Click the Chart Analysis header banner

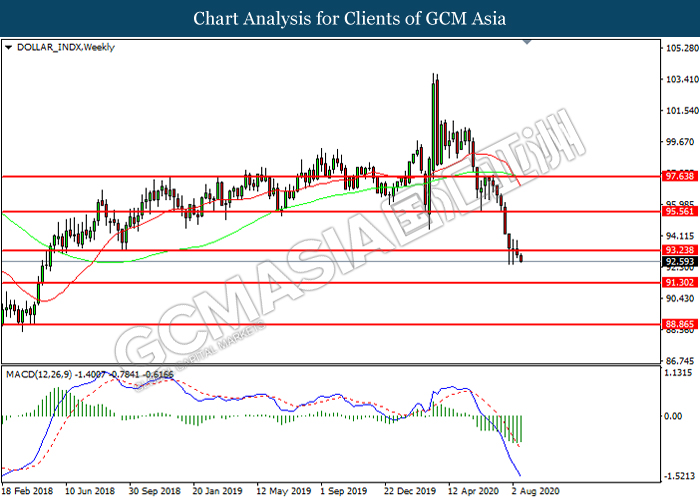point(350,18)
